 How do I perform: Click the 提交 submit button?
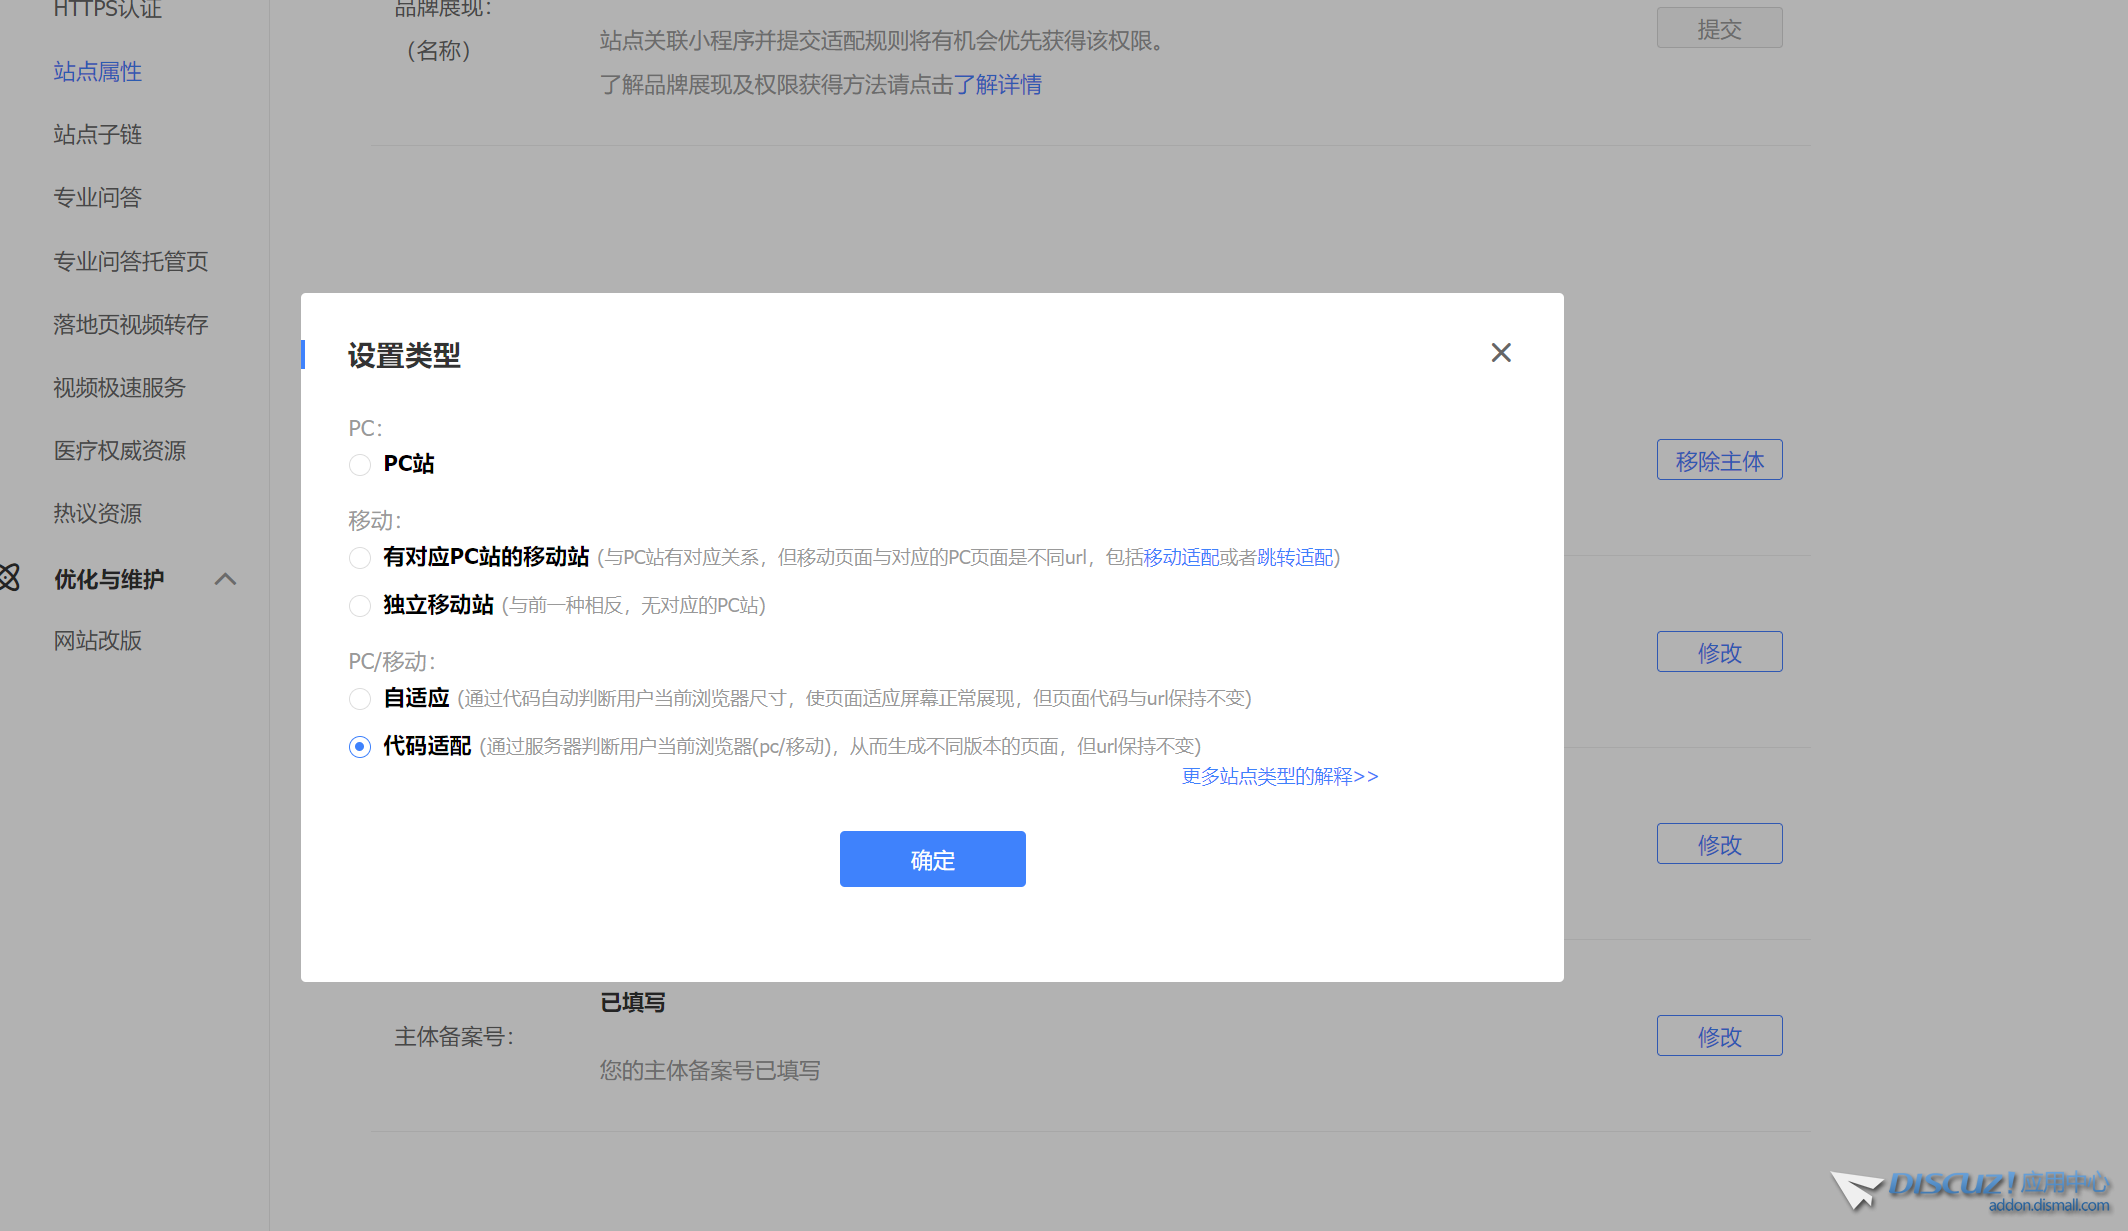point(1719,27)
